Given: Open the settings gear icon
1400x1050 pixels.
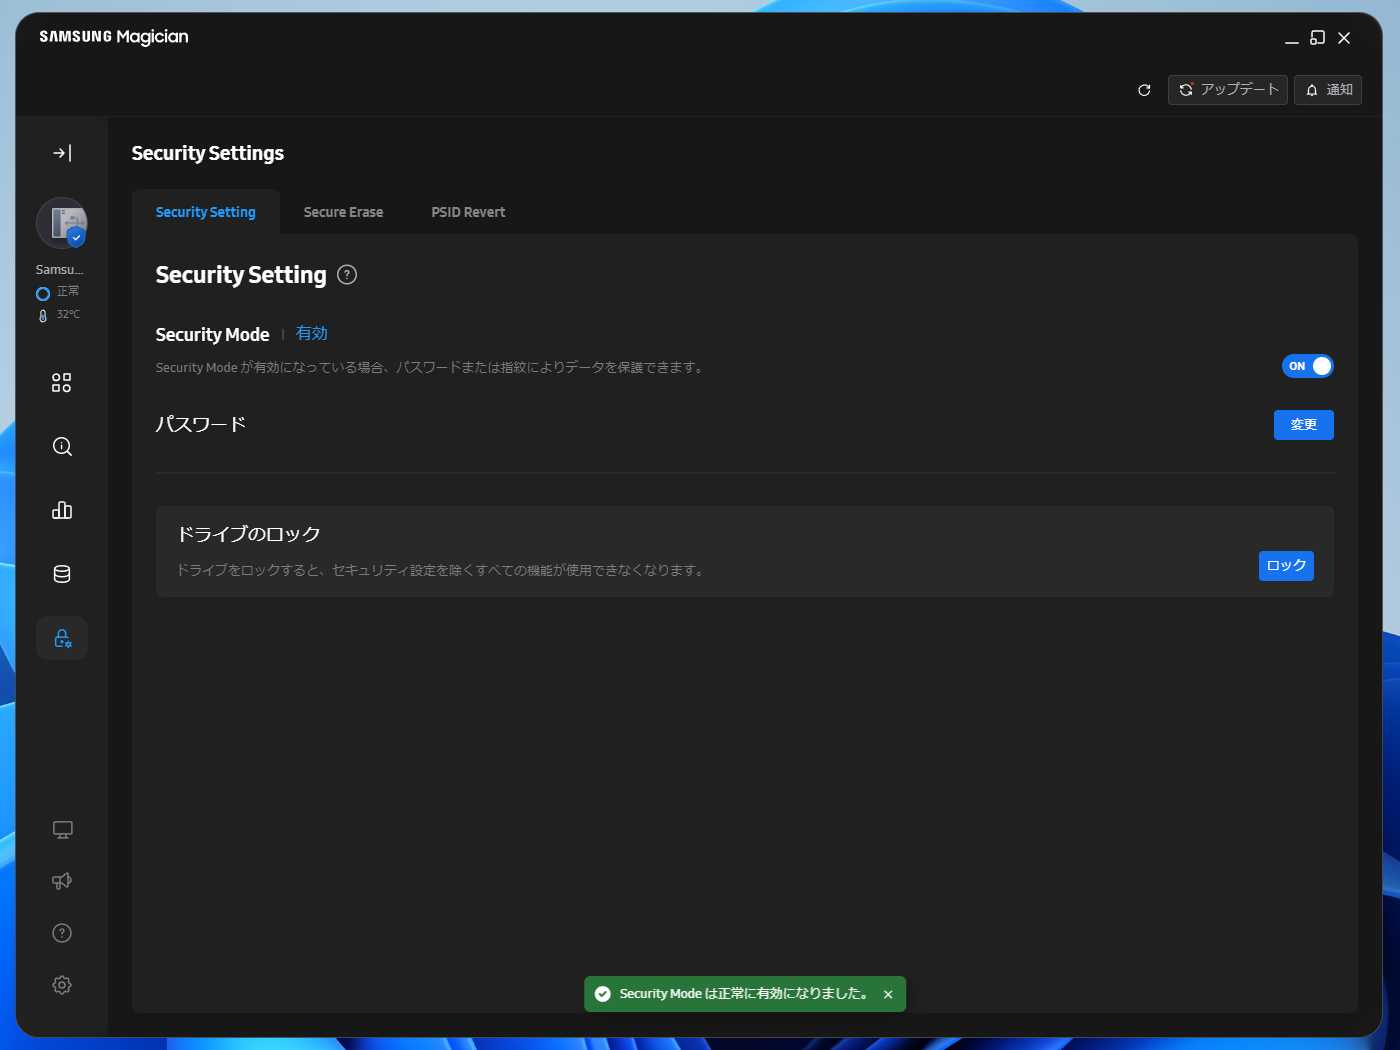Looking at the screenshot, I should tap(62, 985).
